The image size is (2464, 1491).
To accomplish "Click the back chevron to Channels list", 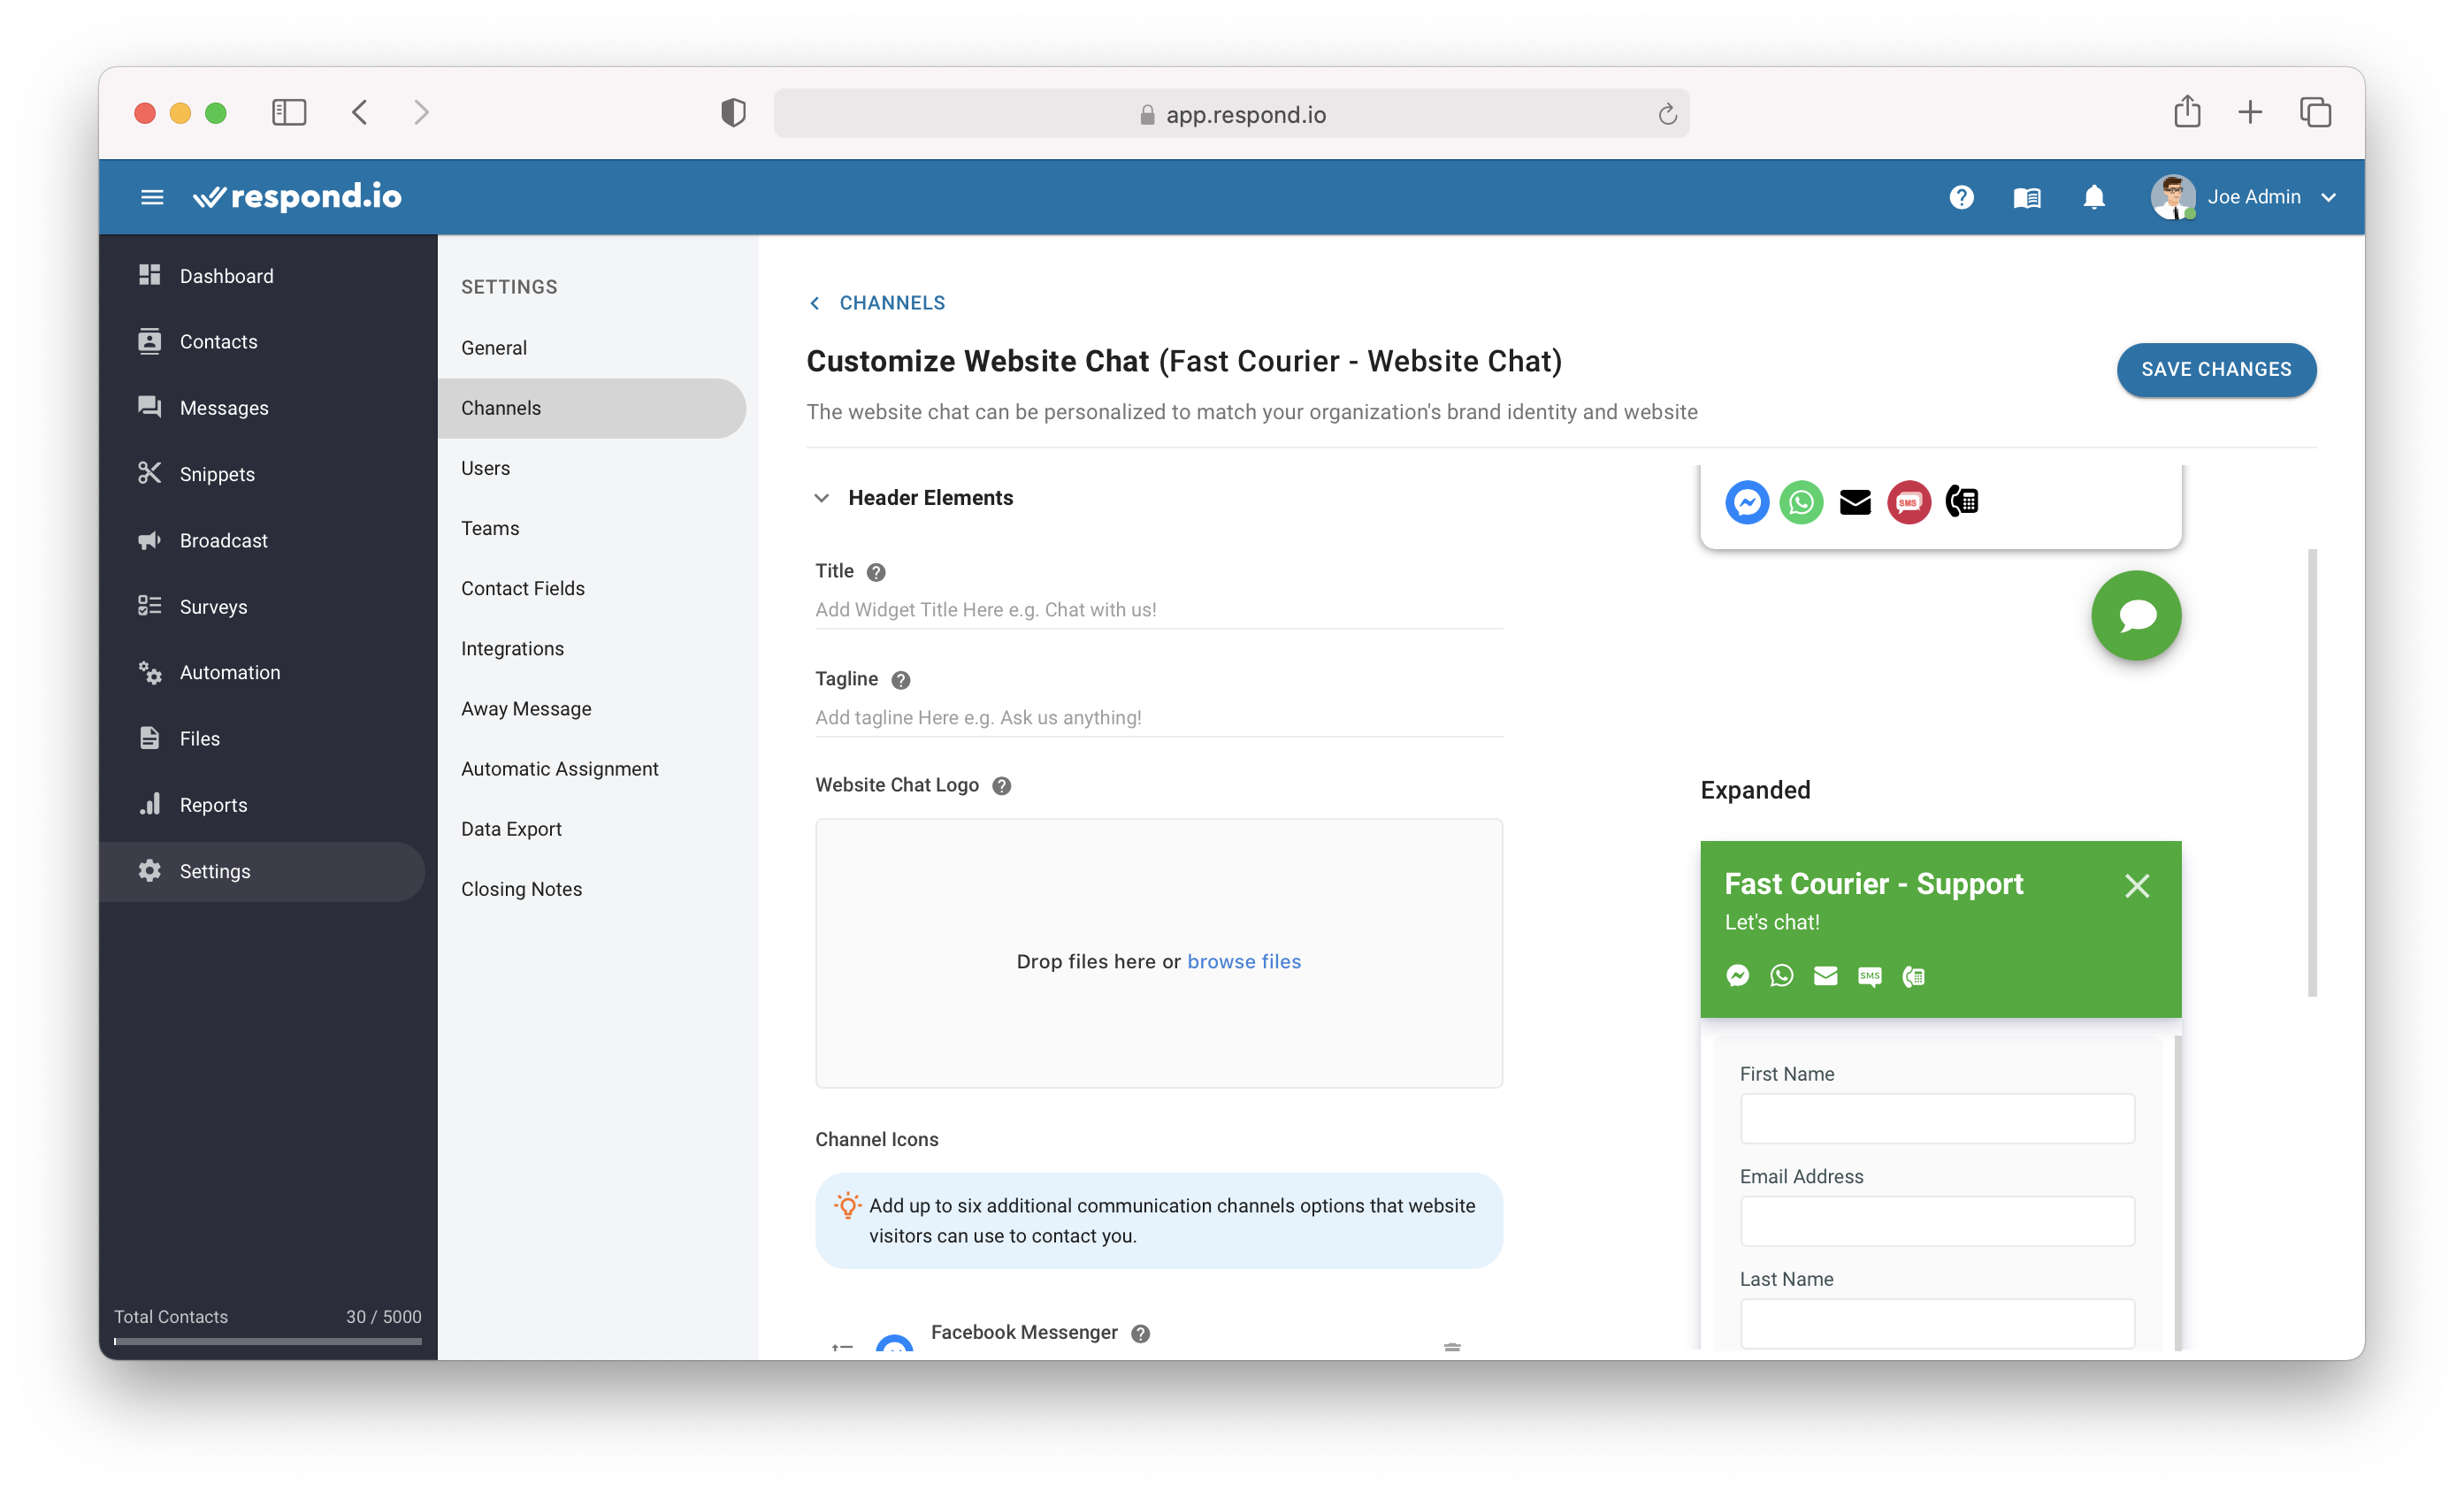I will pyautogui.click(x=816, y=302).
